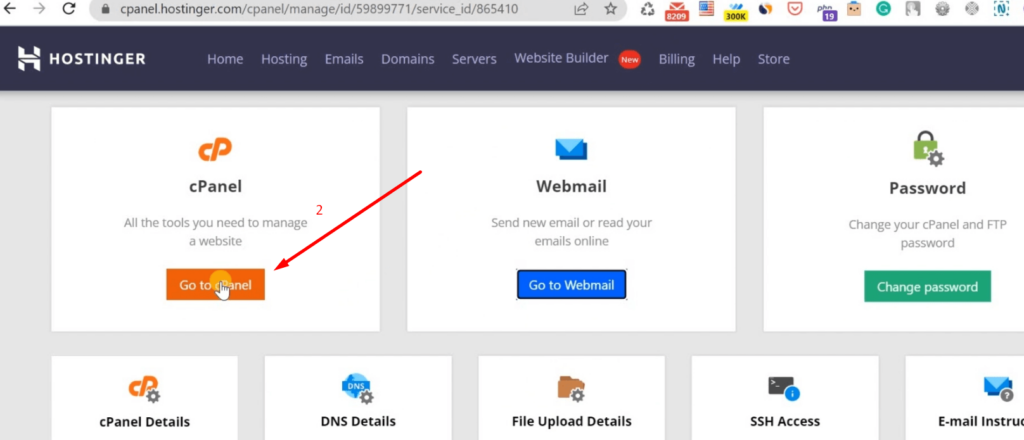Open the cPanel Details icon
1024x440 pixels.
pyautogui.click(x=144, y=389)
